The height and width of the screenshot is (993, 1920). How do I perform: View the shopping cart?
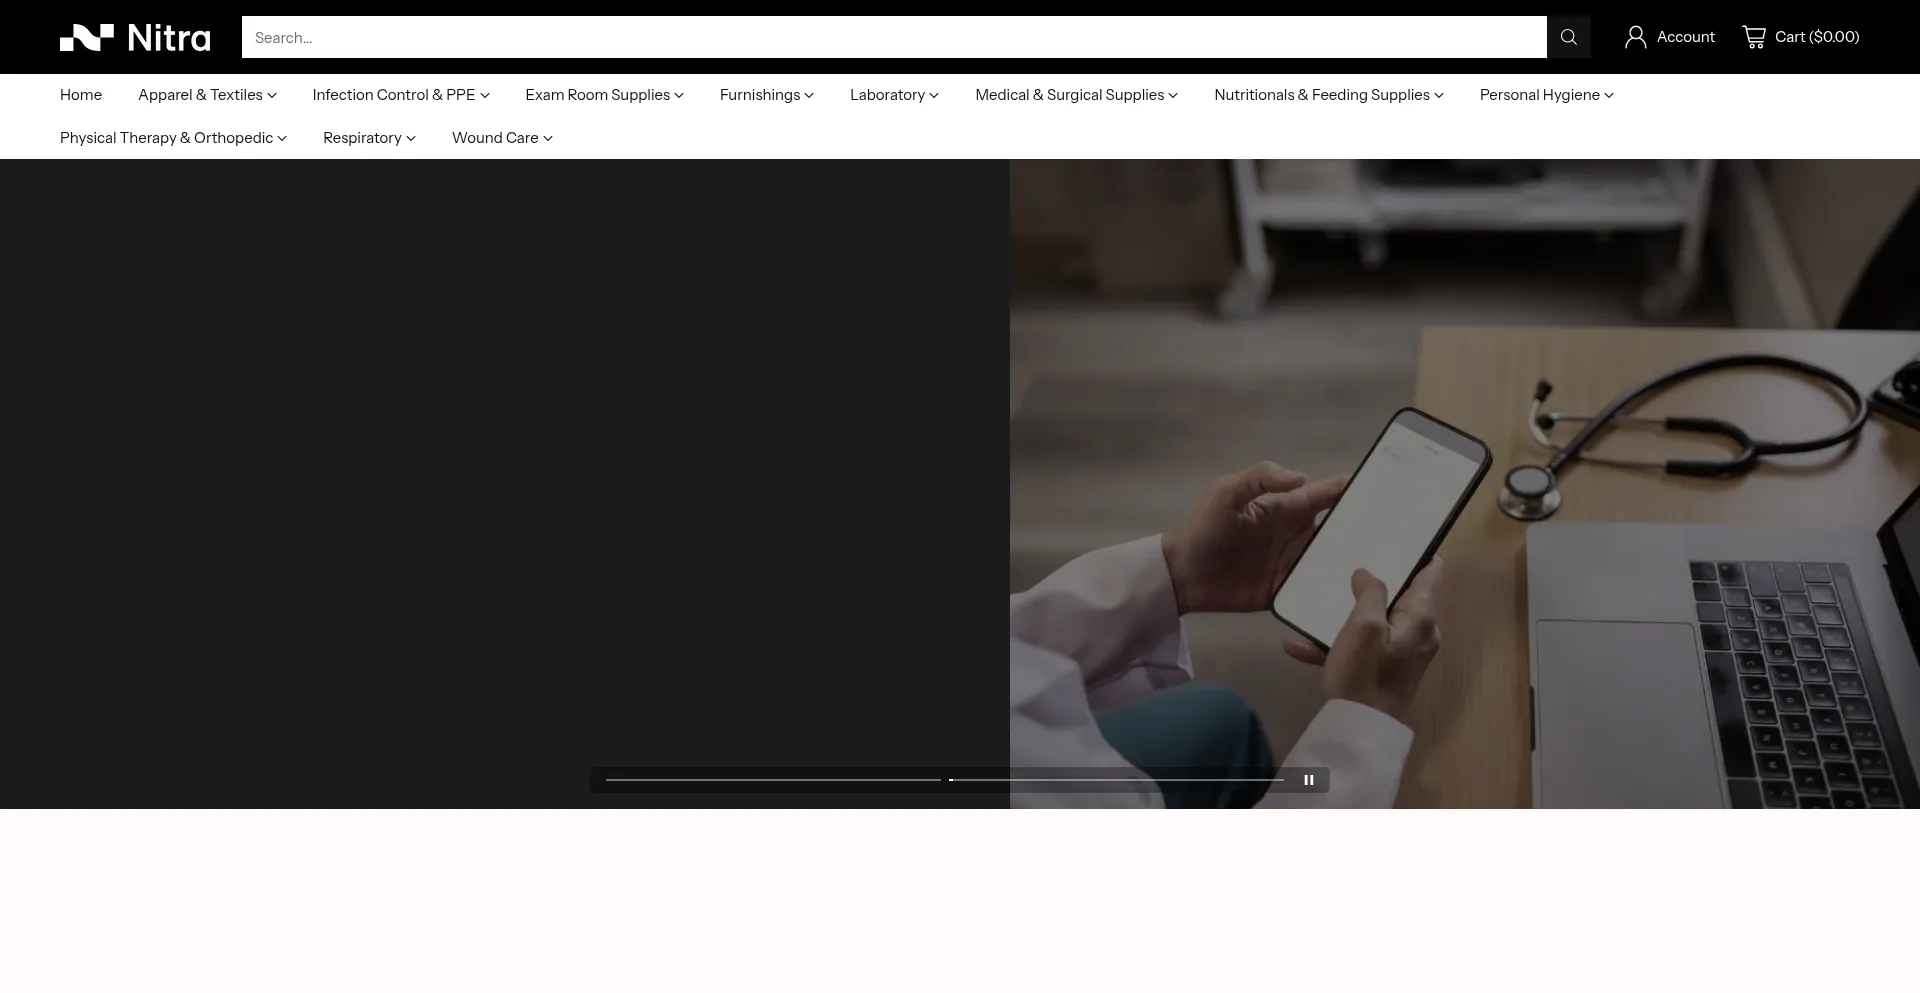[x=1800, y=37]
